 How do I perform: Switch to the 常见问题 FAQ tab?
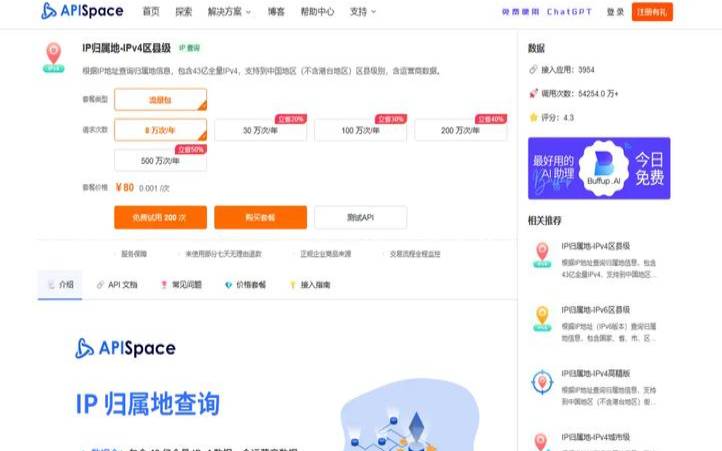click(181, 285)
